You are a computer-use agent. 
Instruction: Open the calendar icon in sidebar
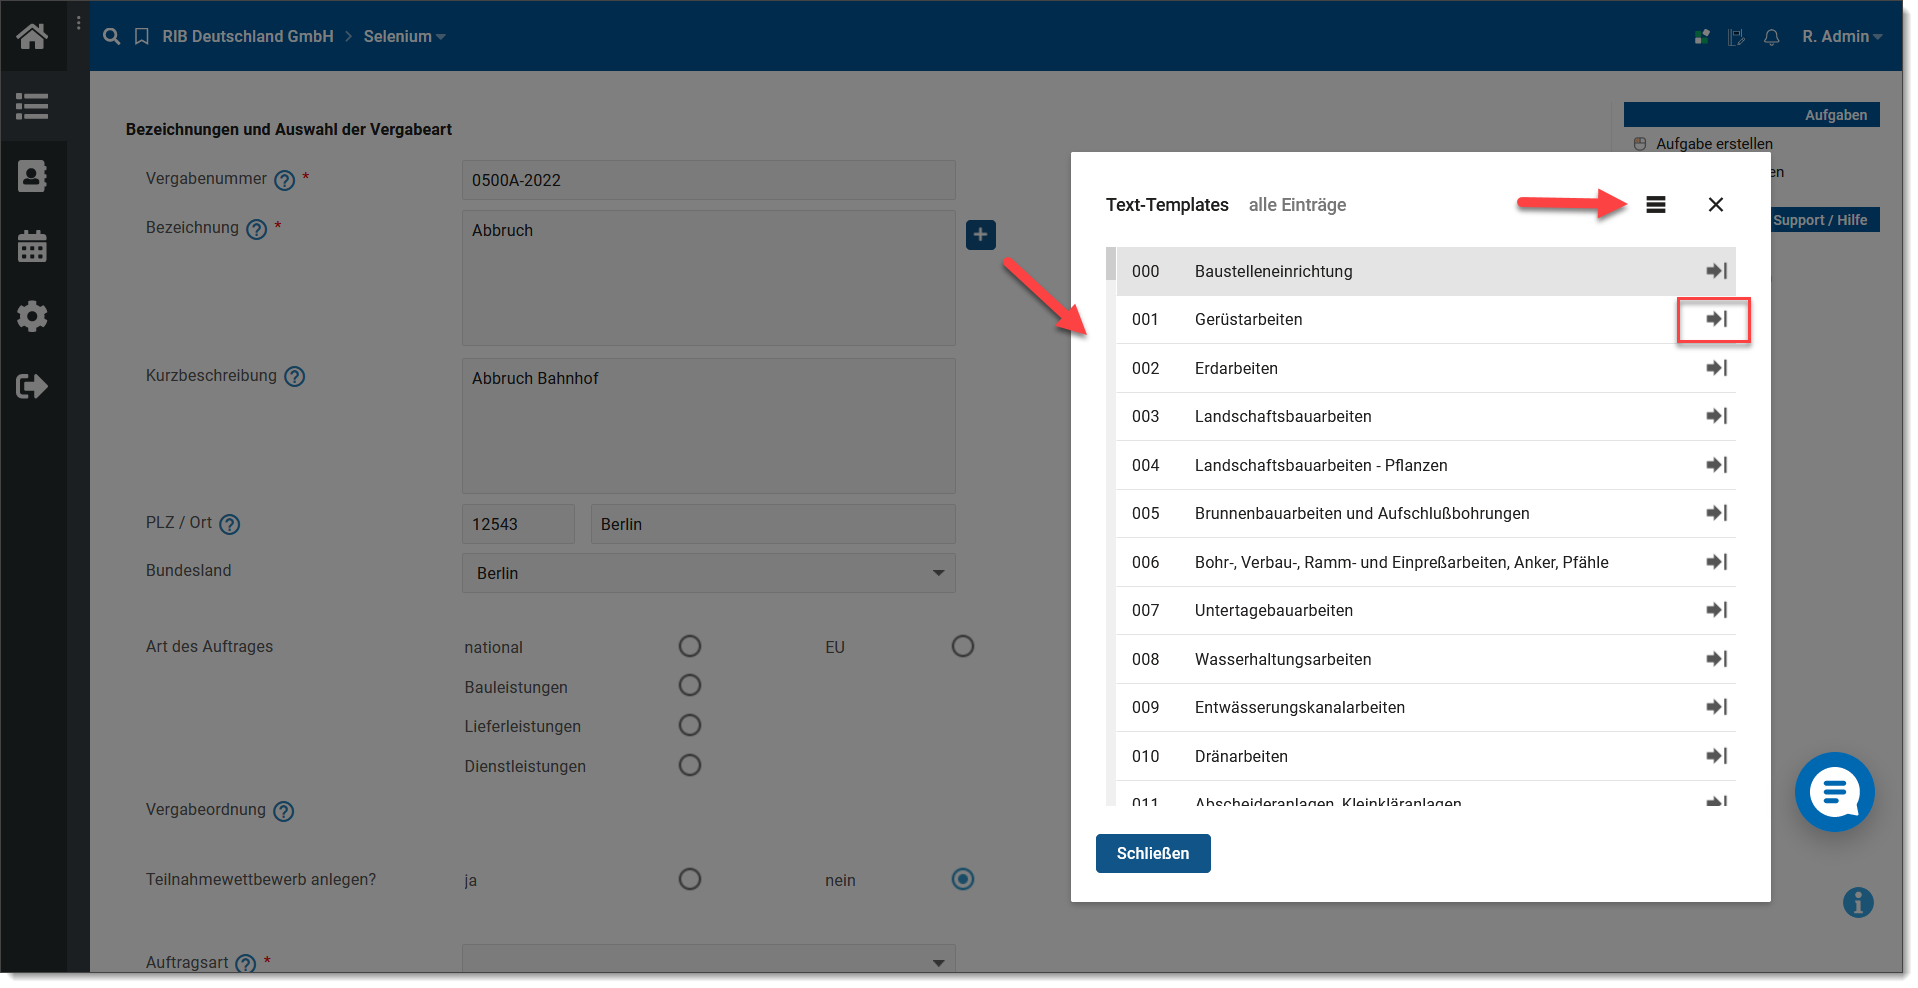(32, 246)
